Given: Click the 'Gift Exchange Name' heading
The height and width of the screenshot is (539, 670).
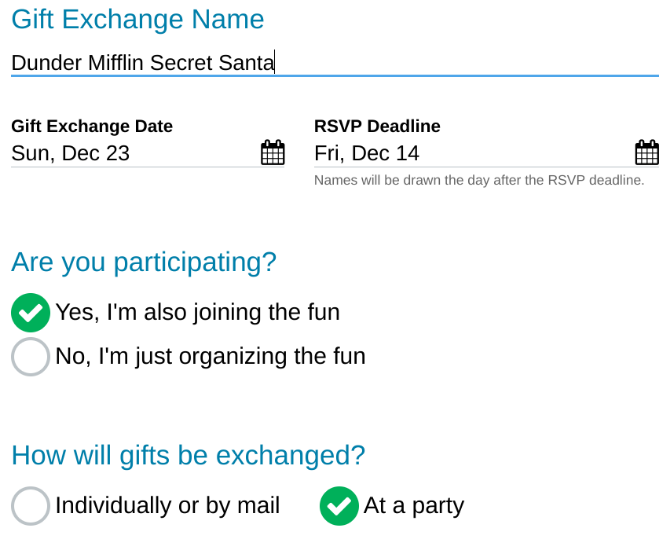Looking at the screenshot, I should (138, 20).
